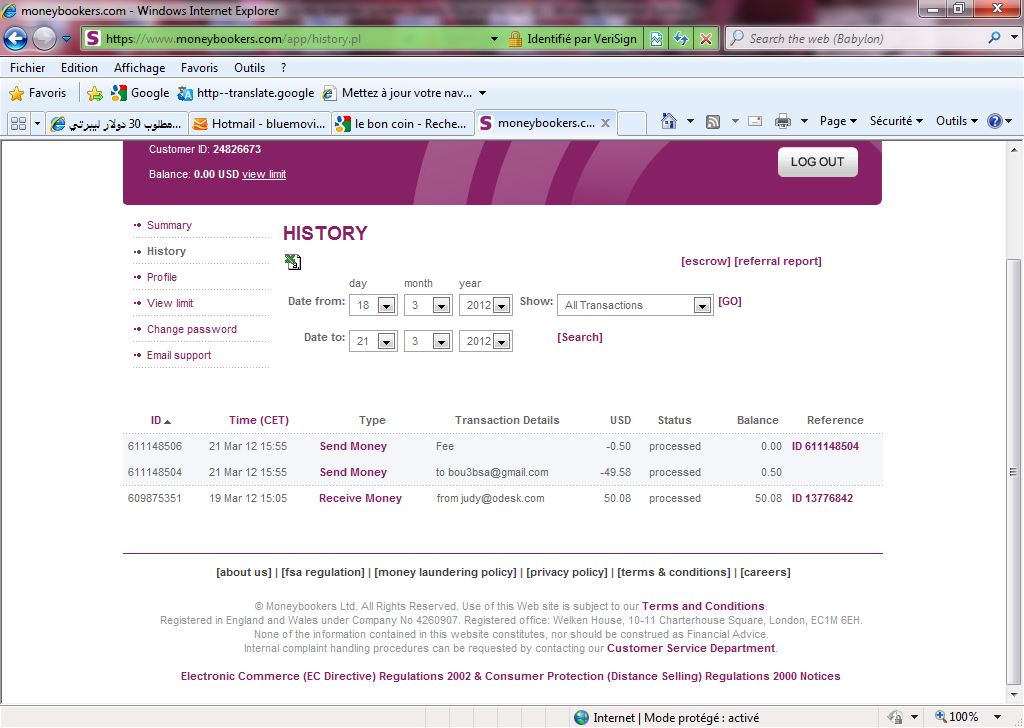Click the [referral report] link
The width and height of the screenshot is (1024, 728).
pyautogui.click(x=778, y=261)
